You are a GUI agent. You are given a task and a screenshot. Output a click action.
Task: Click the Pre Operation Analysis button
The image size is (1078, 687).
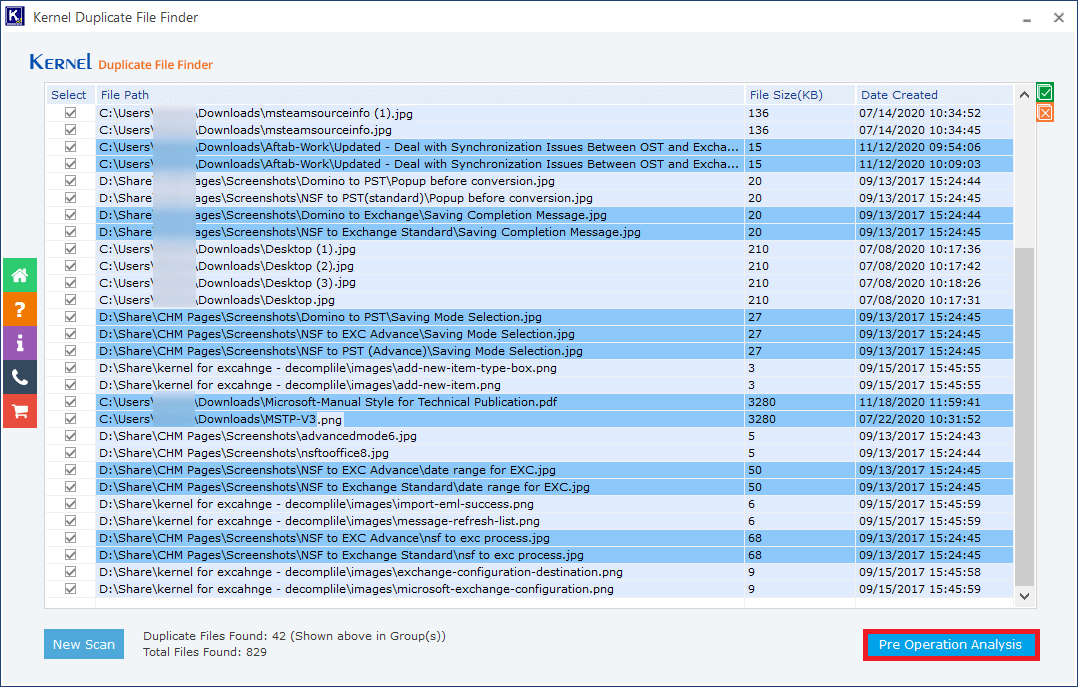[x=951, y=644]
